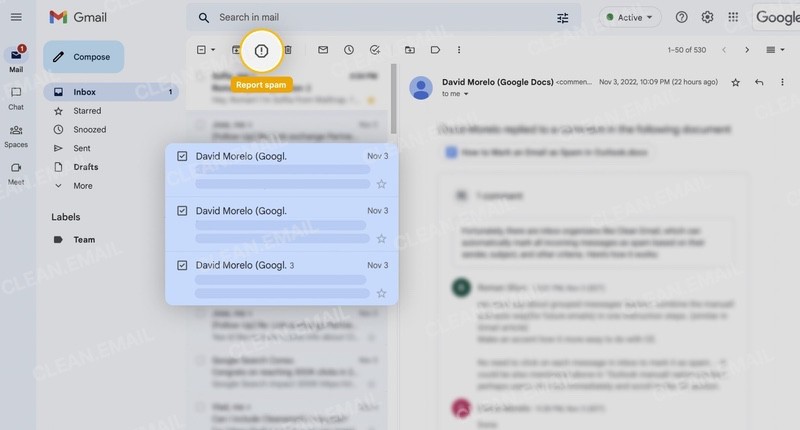Click the Search in mail field
Viewport: 800px width, 430px height.
pos(380,18)
